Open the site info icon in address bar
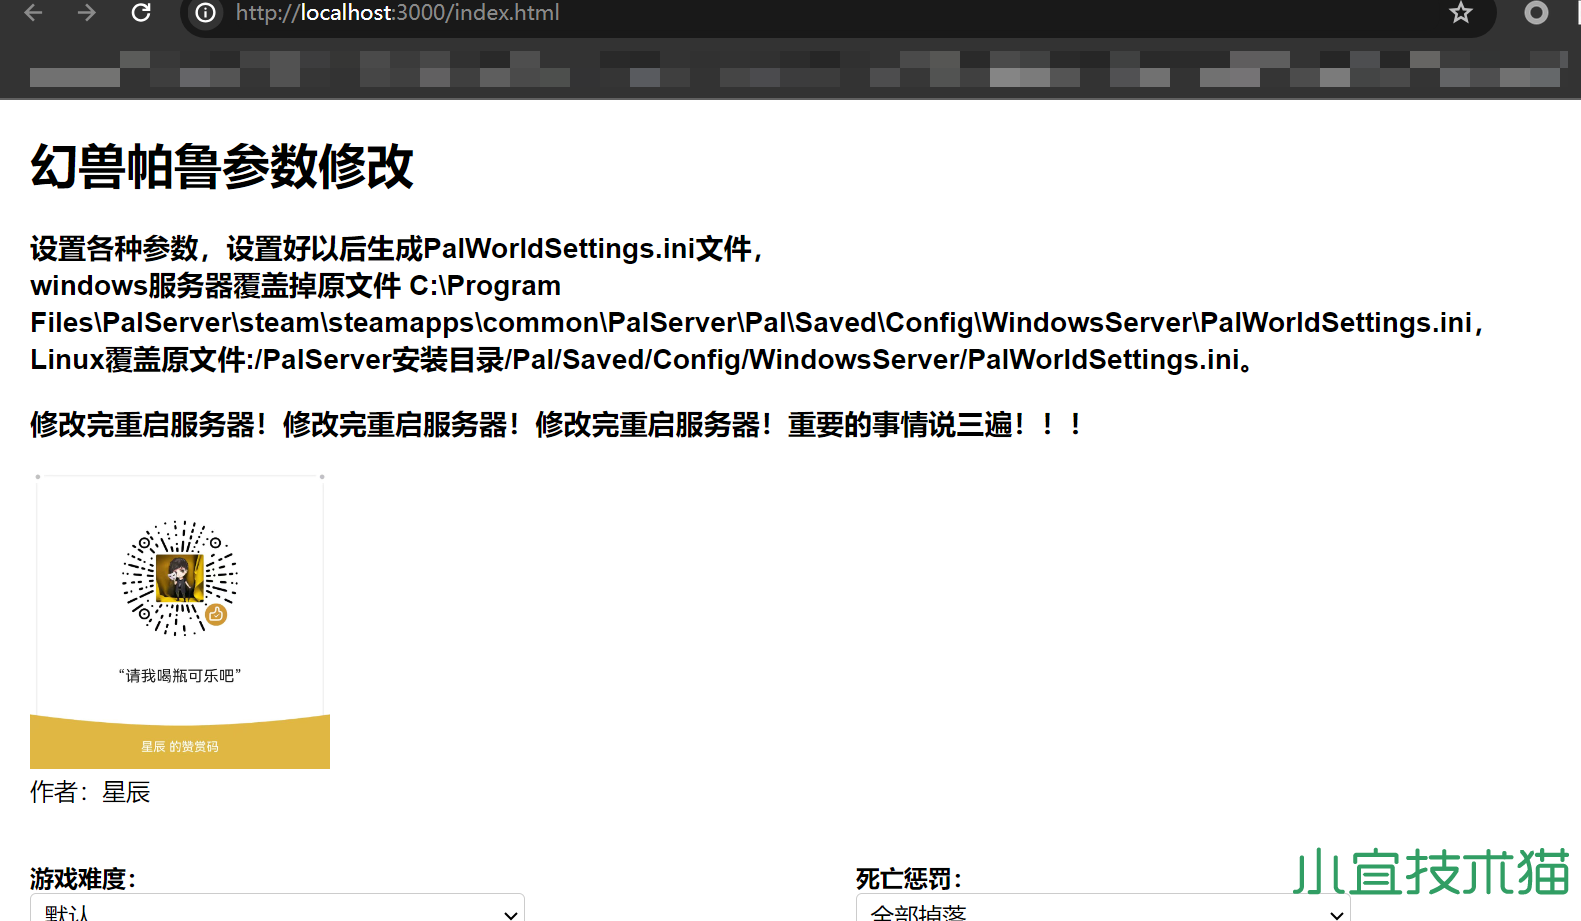Viewport: 1581px width, 921px height. point(205,12)
